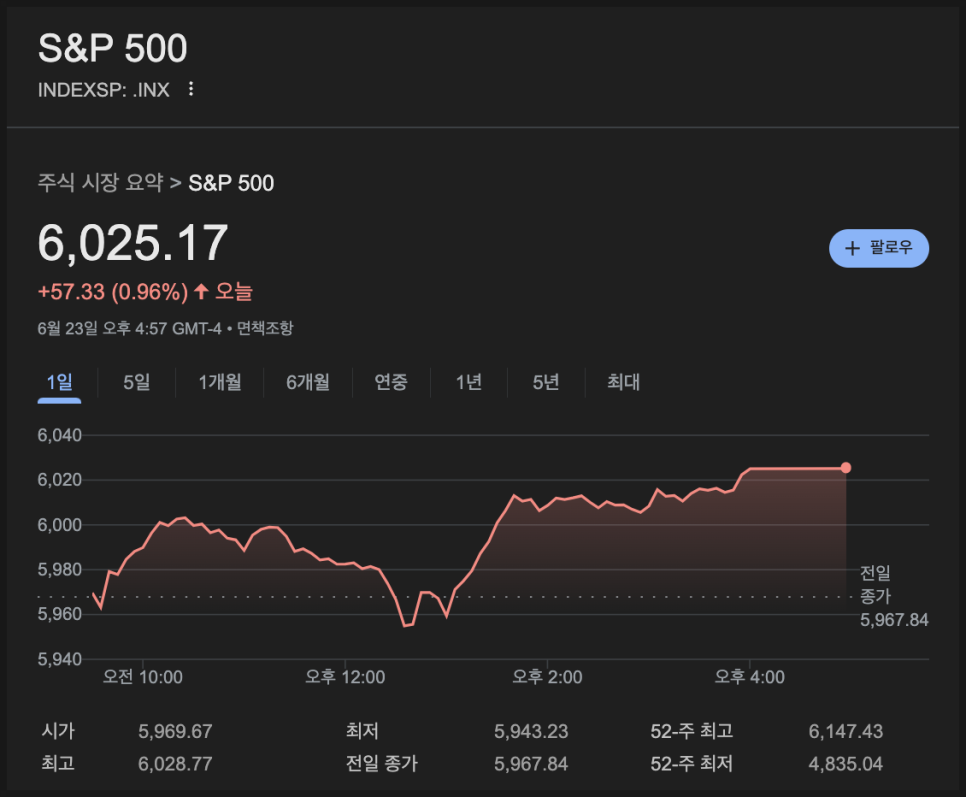Click the S&P 500 breadcrumb text
The image size is (966, 797).
(x=231, y=183)
